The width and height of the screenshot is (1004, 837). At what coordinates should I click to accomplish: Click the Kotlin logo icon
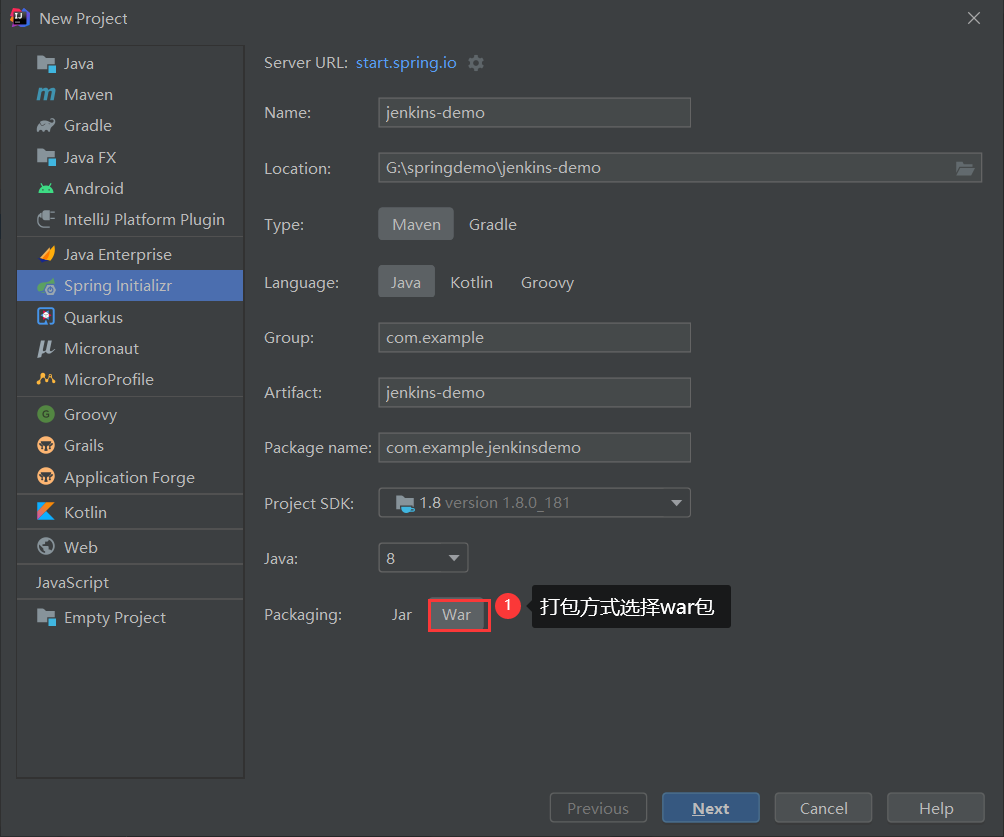(46, 512)
